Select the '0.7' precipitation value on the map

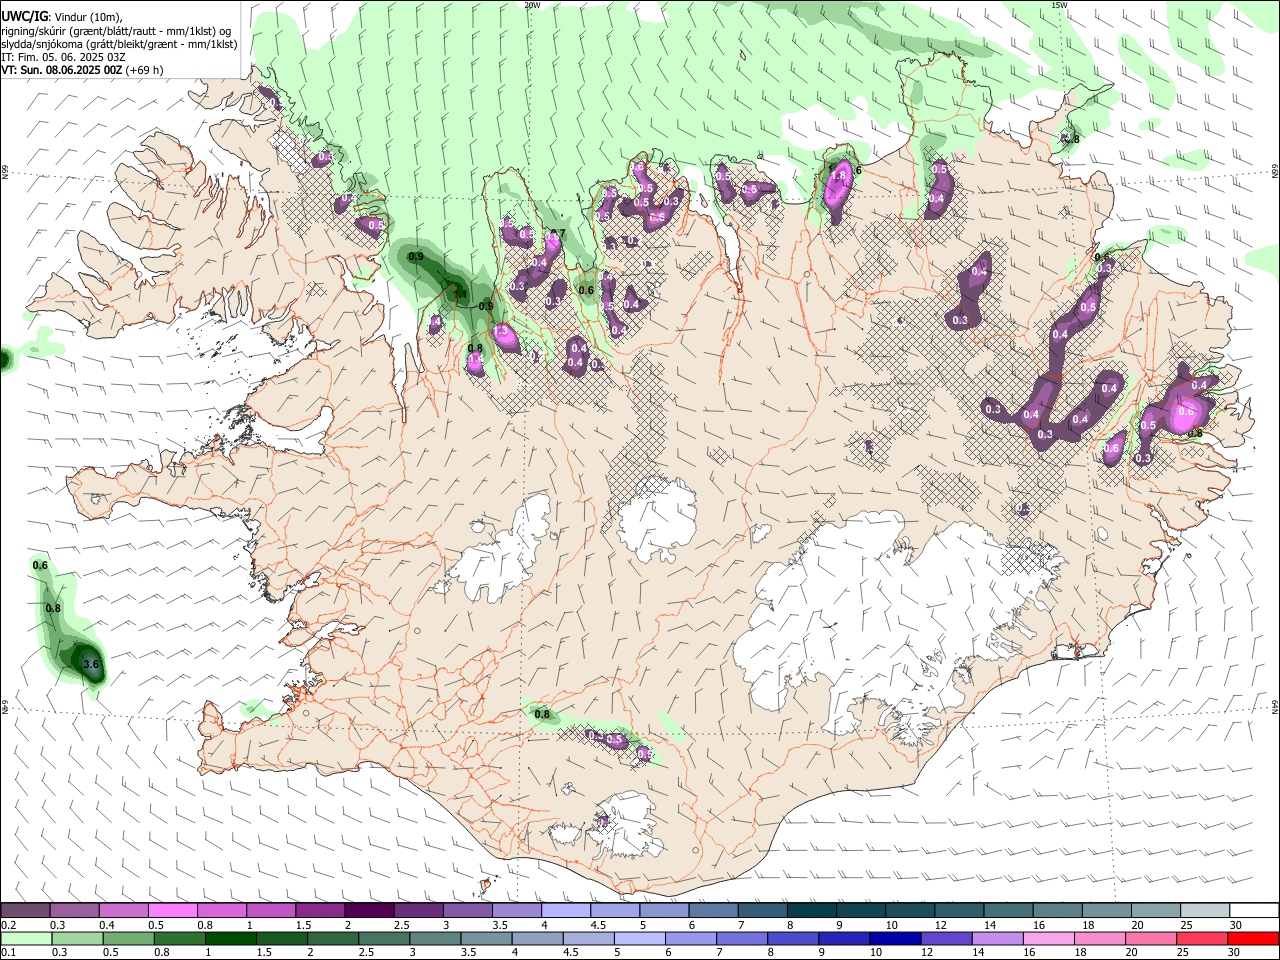(558, 234)
